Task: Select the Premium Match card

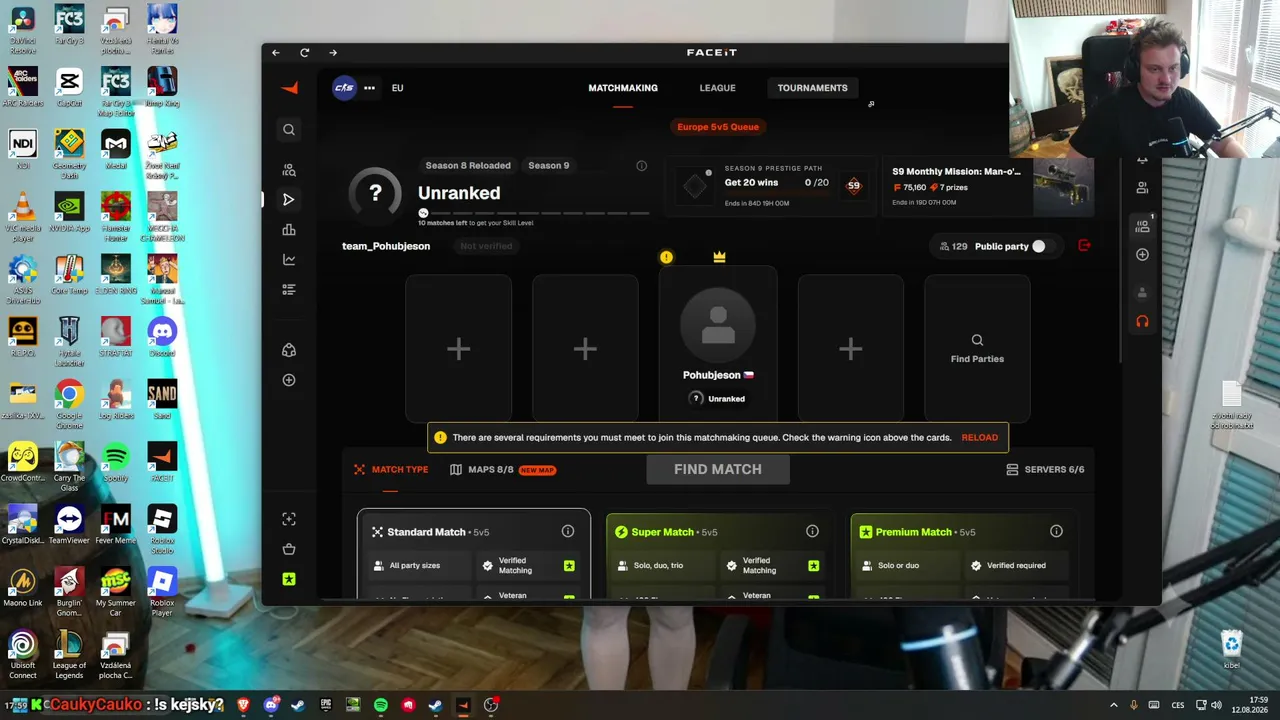Action: click(963, 555)
